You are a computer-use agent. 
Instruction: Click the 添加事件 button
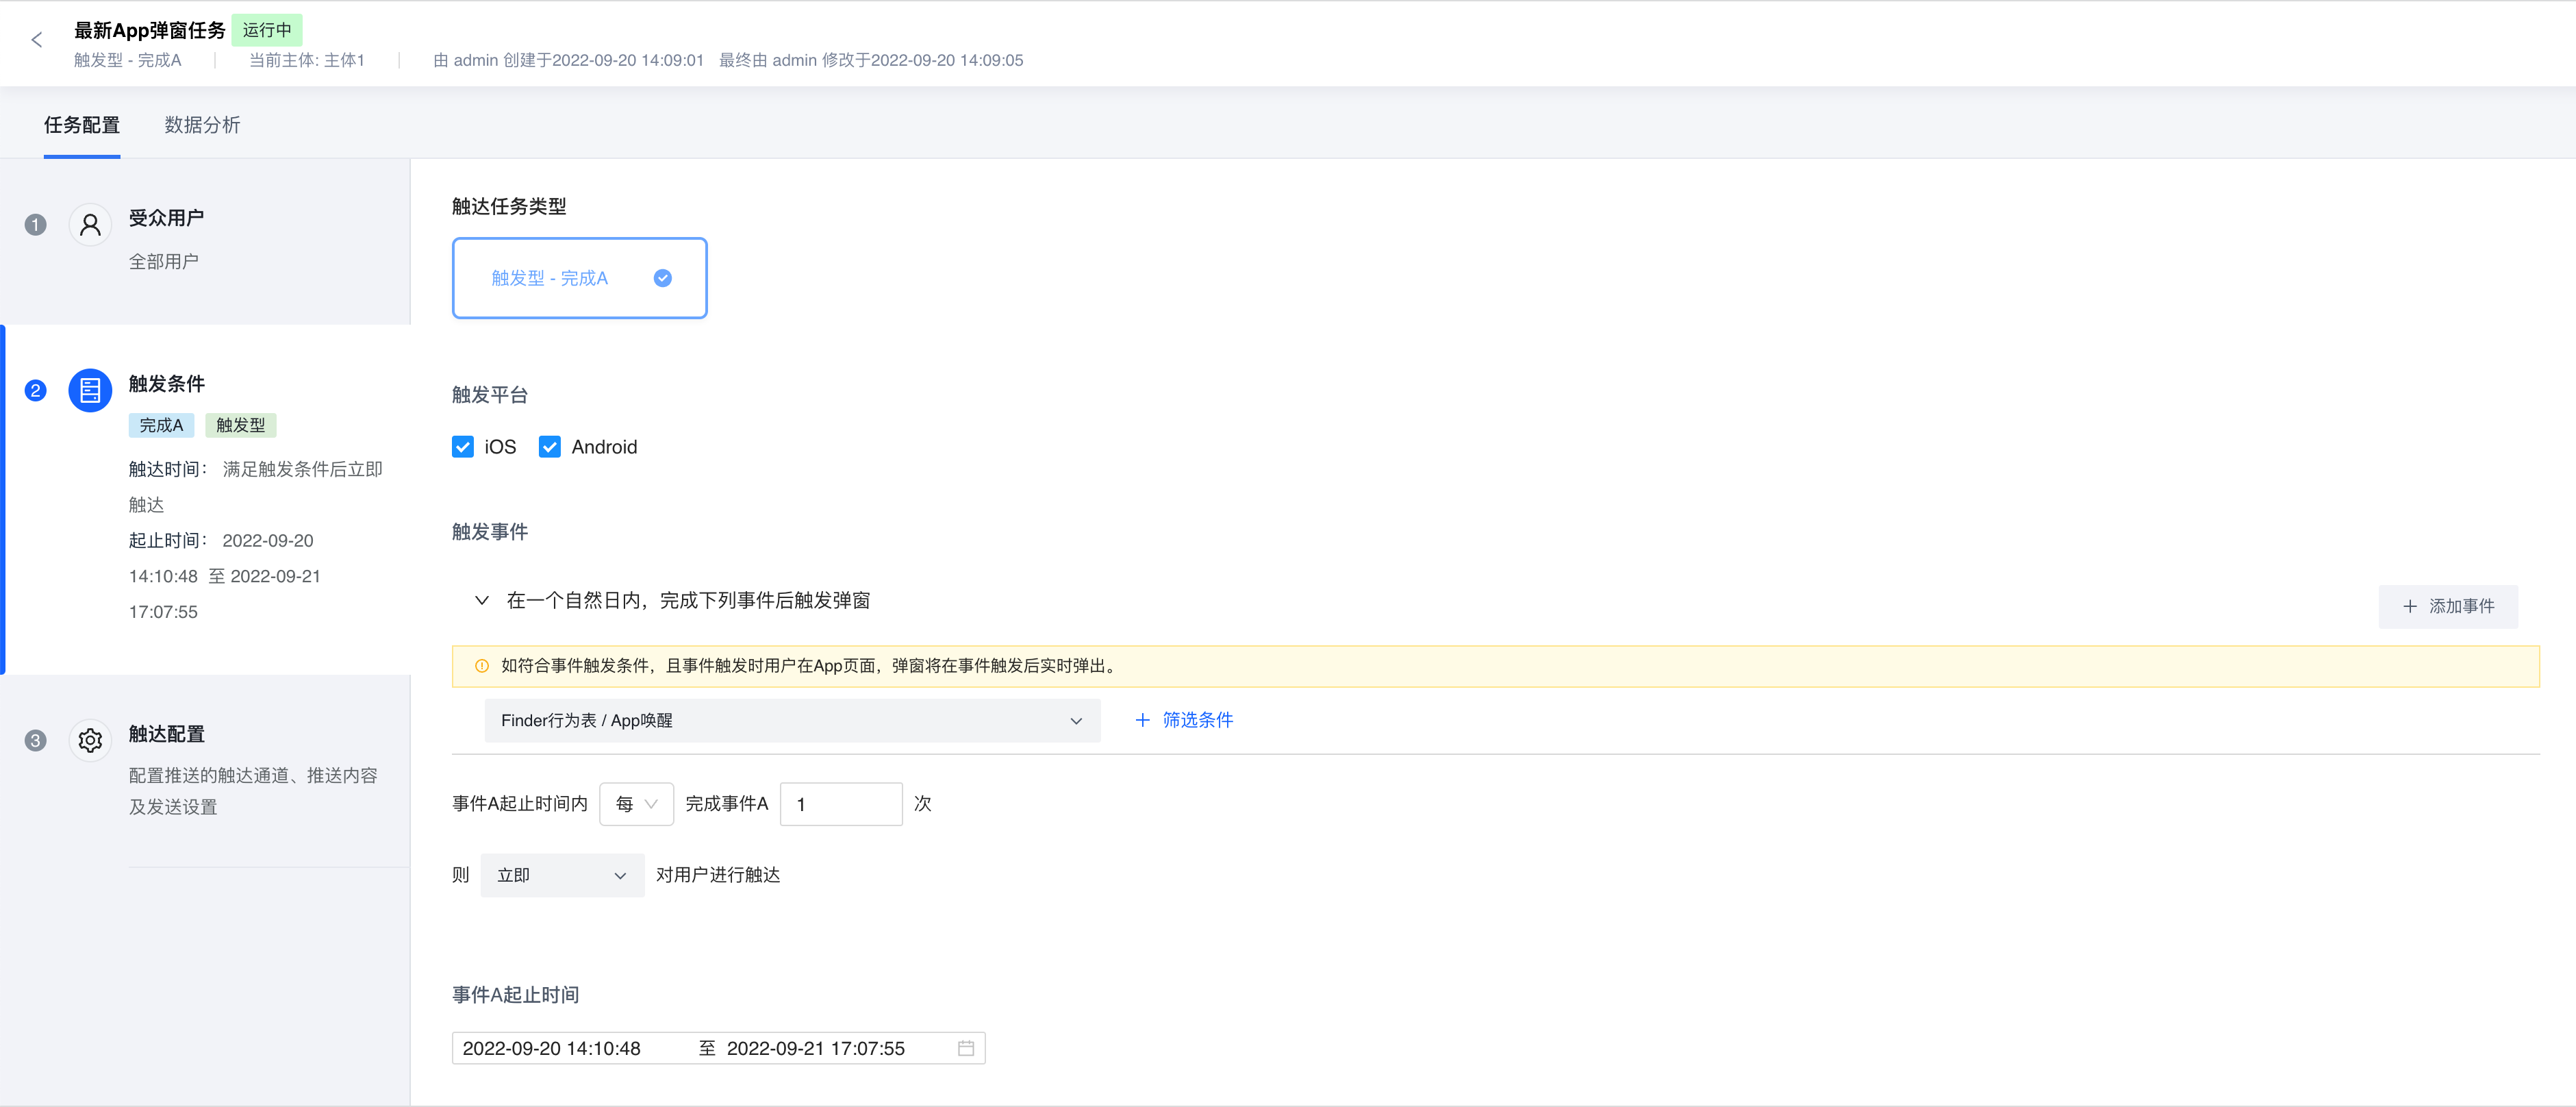click(x=2447, y=606)
